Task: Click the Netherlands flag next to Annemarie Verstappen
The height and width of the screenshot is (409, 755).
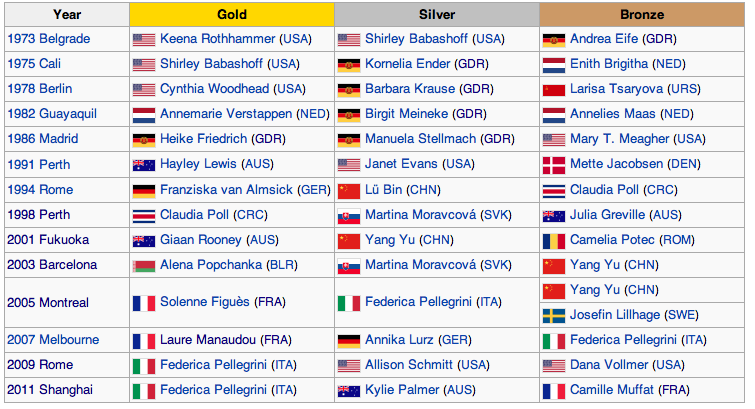Action: 144,115
